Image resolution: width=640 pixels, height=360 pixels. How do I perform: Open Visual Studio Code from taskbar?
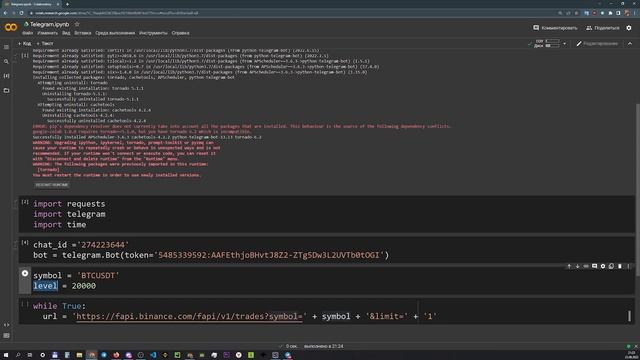point(153,355)
